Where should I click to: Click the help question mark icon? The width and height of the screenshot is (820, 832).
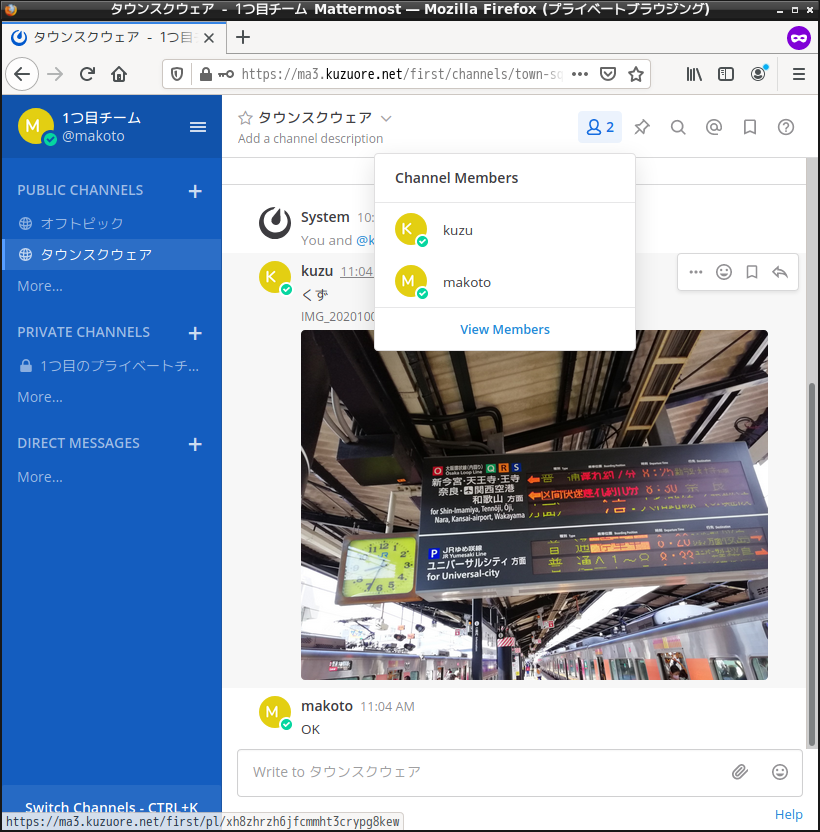786,127
